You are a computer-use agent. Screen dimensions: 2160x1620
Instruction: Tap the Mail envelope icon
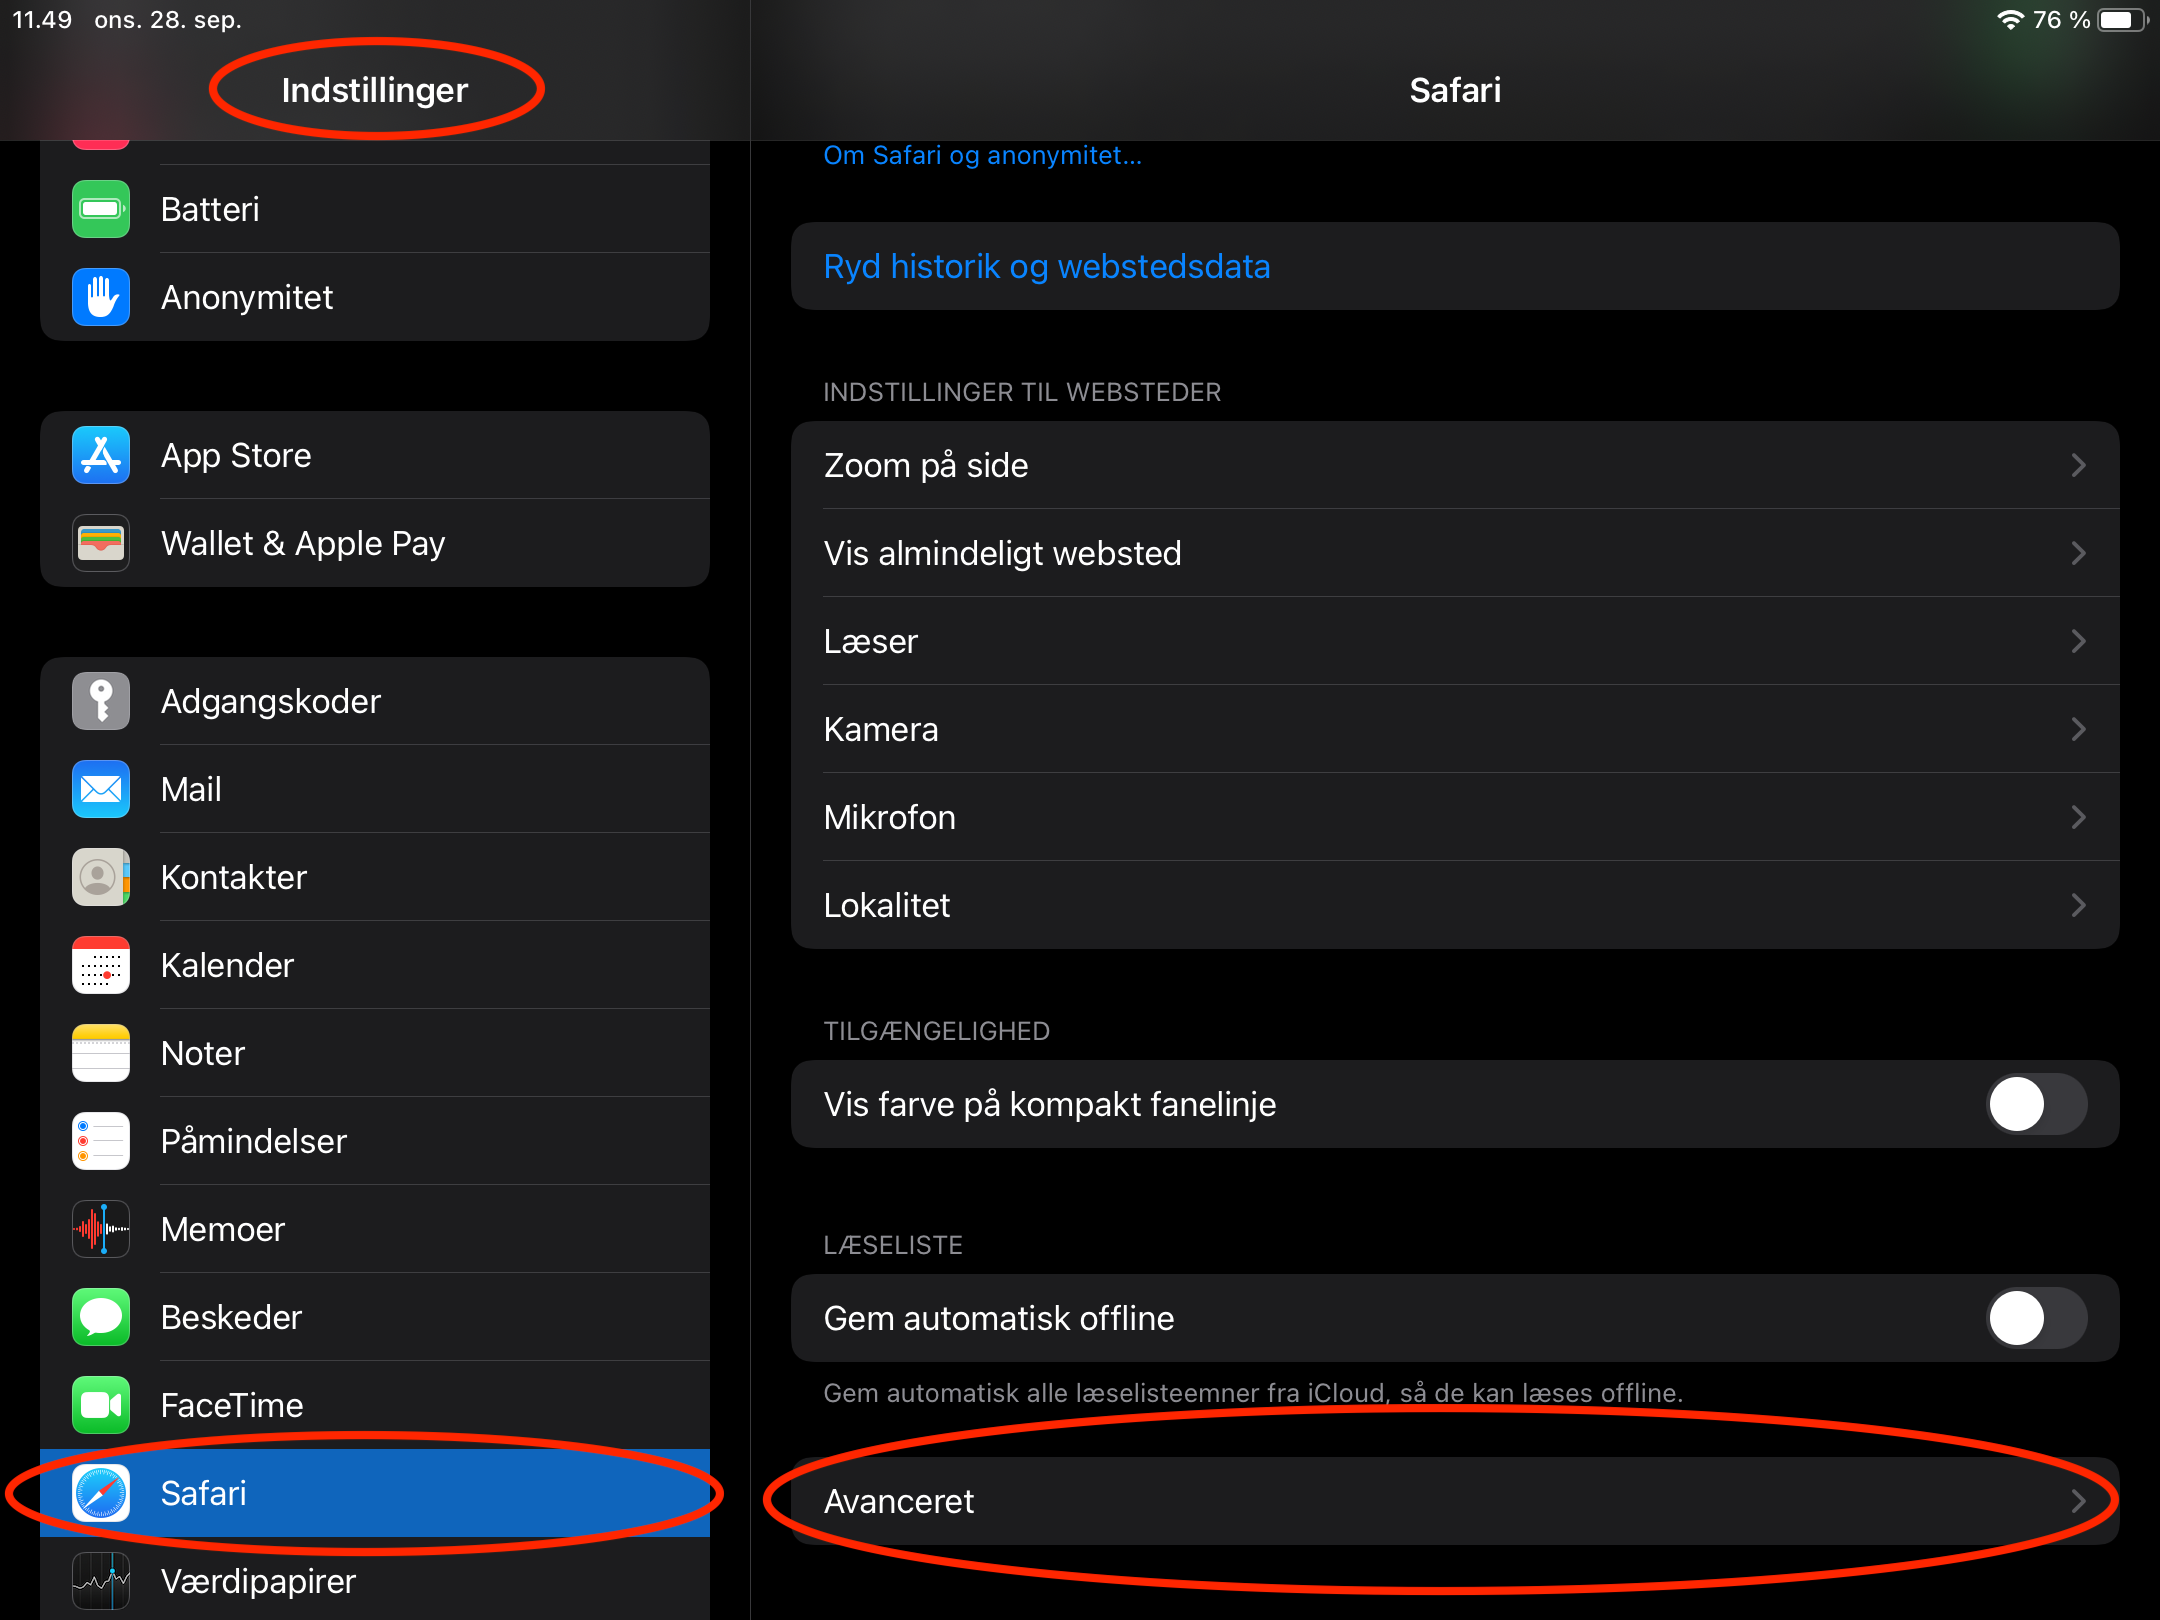(101, 789)
